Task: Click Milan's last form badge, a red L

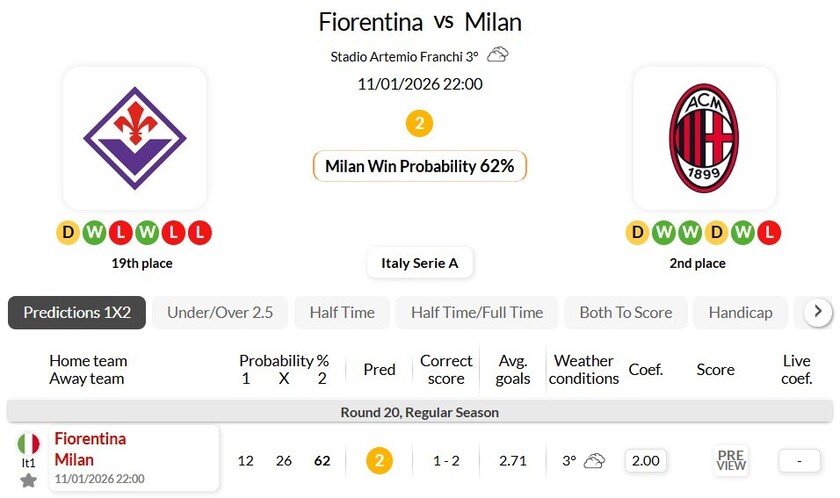Action: click(x=768, y=233)
